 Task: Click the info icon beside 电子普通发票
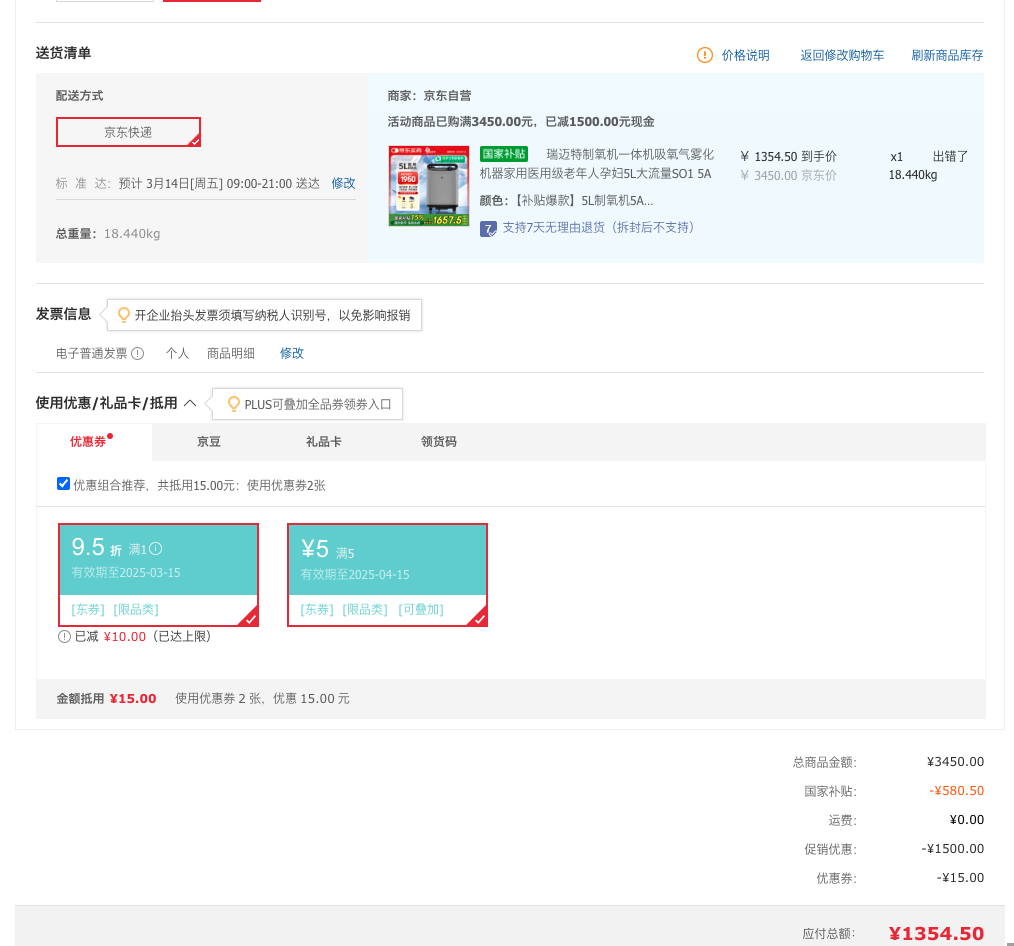[138, 353]
